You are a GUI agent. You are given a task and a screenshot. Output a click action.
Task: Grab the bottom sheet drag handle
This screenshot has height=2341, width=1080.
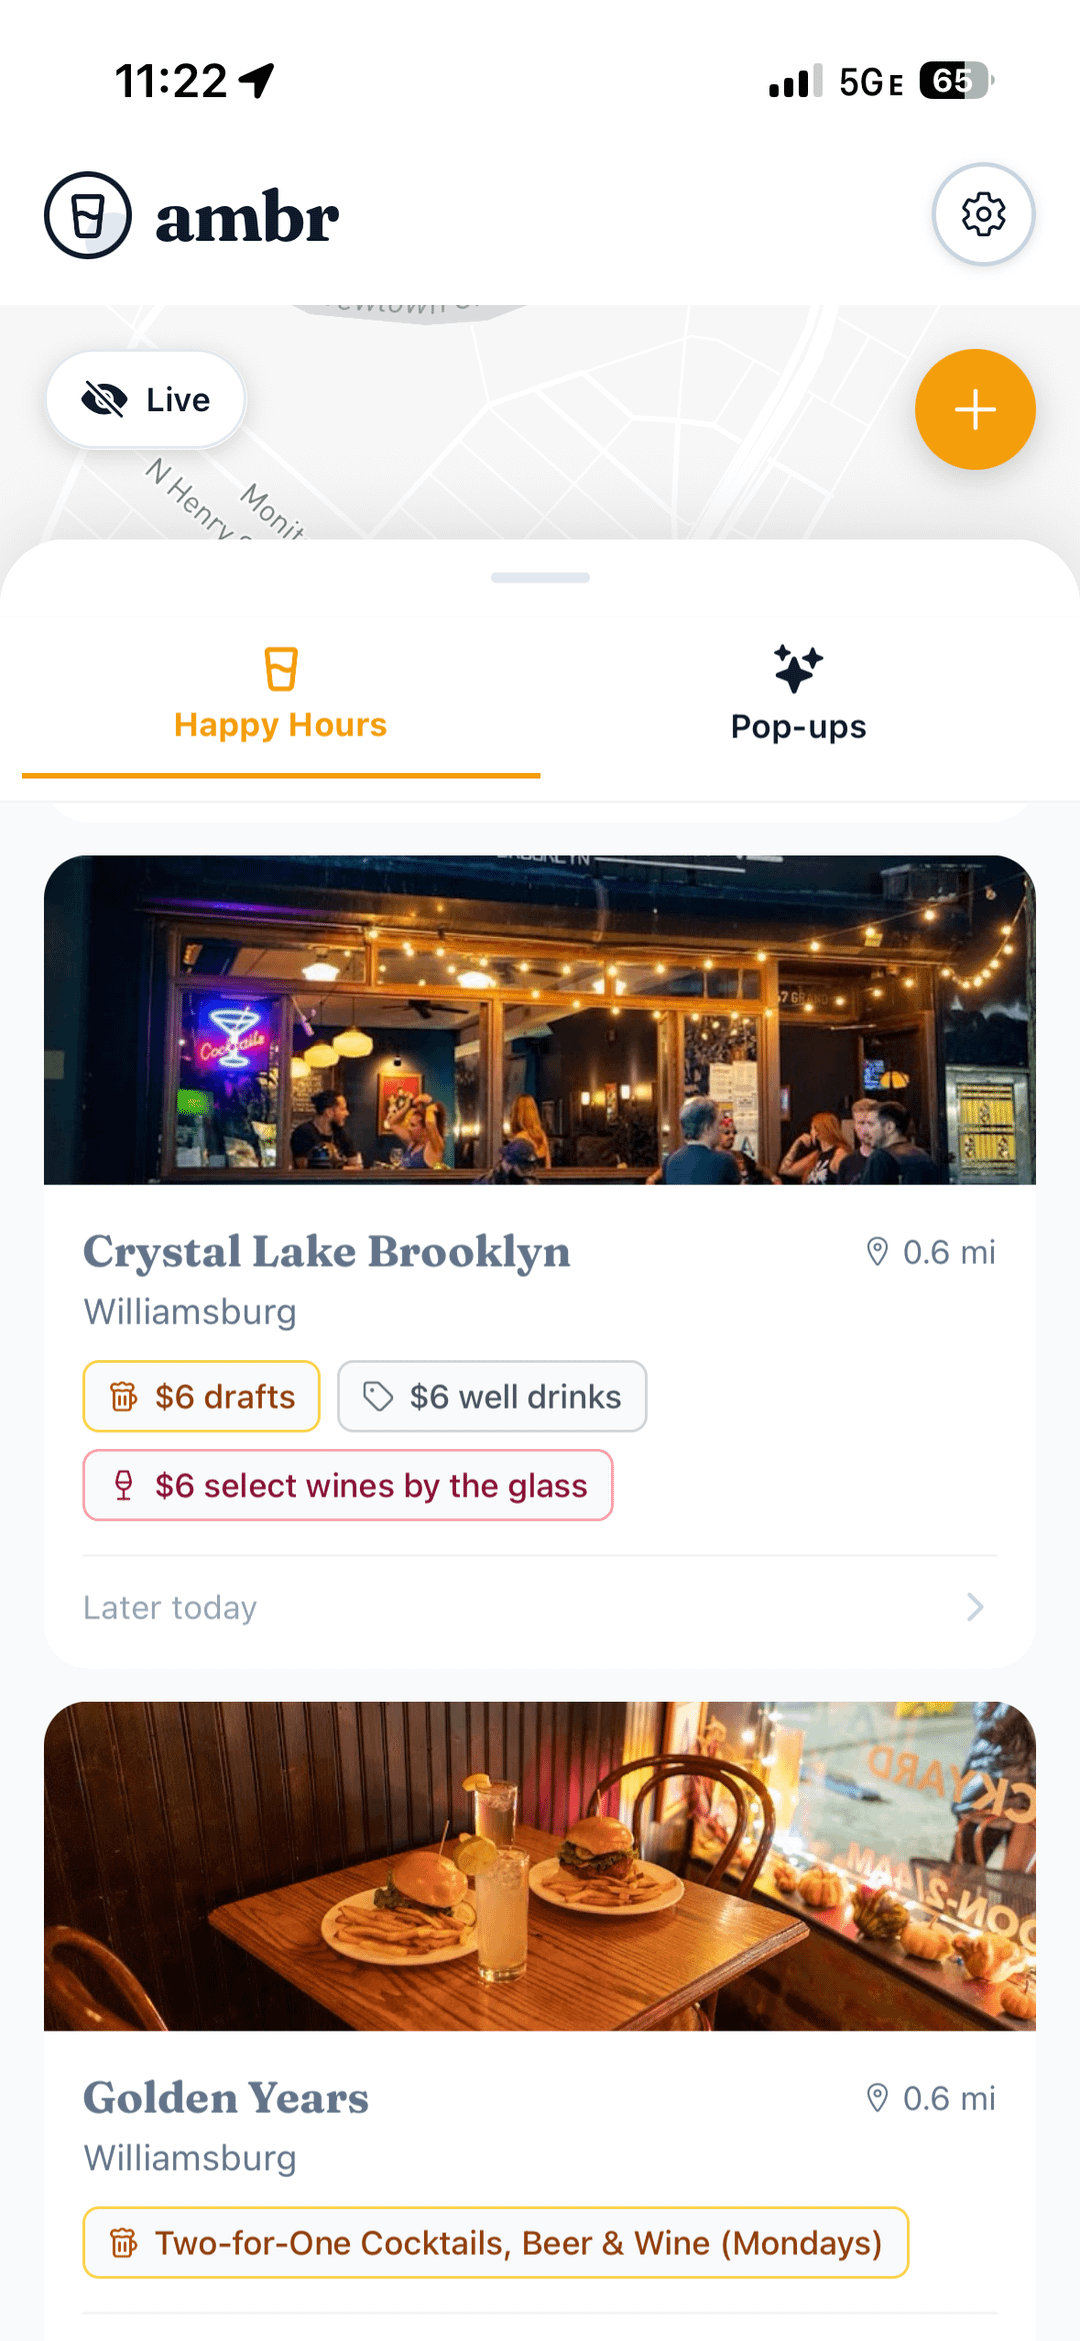[x=540, y=577]
